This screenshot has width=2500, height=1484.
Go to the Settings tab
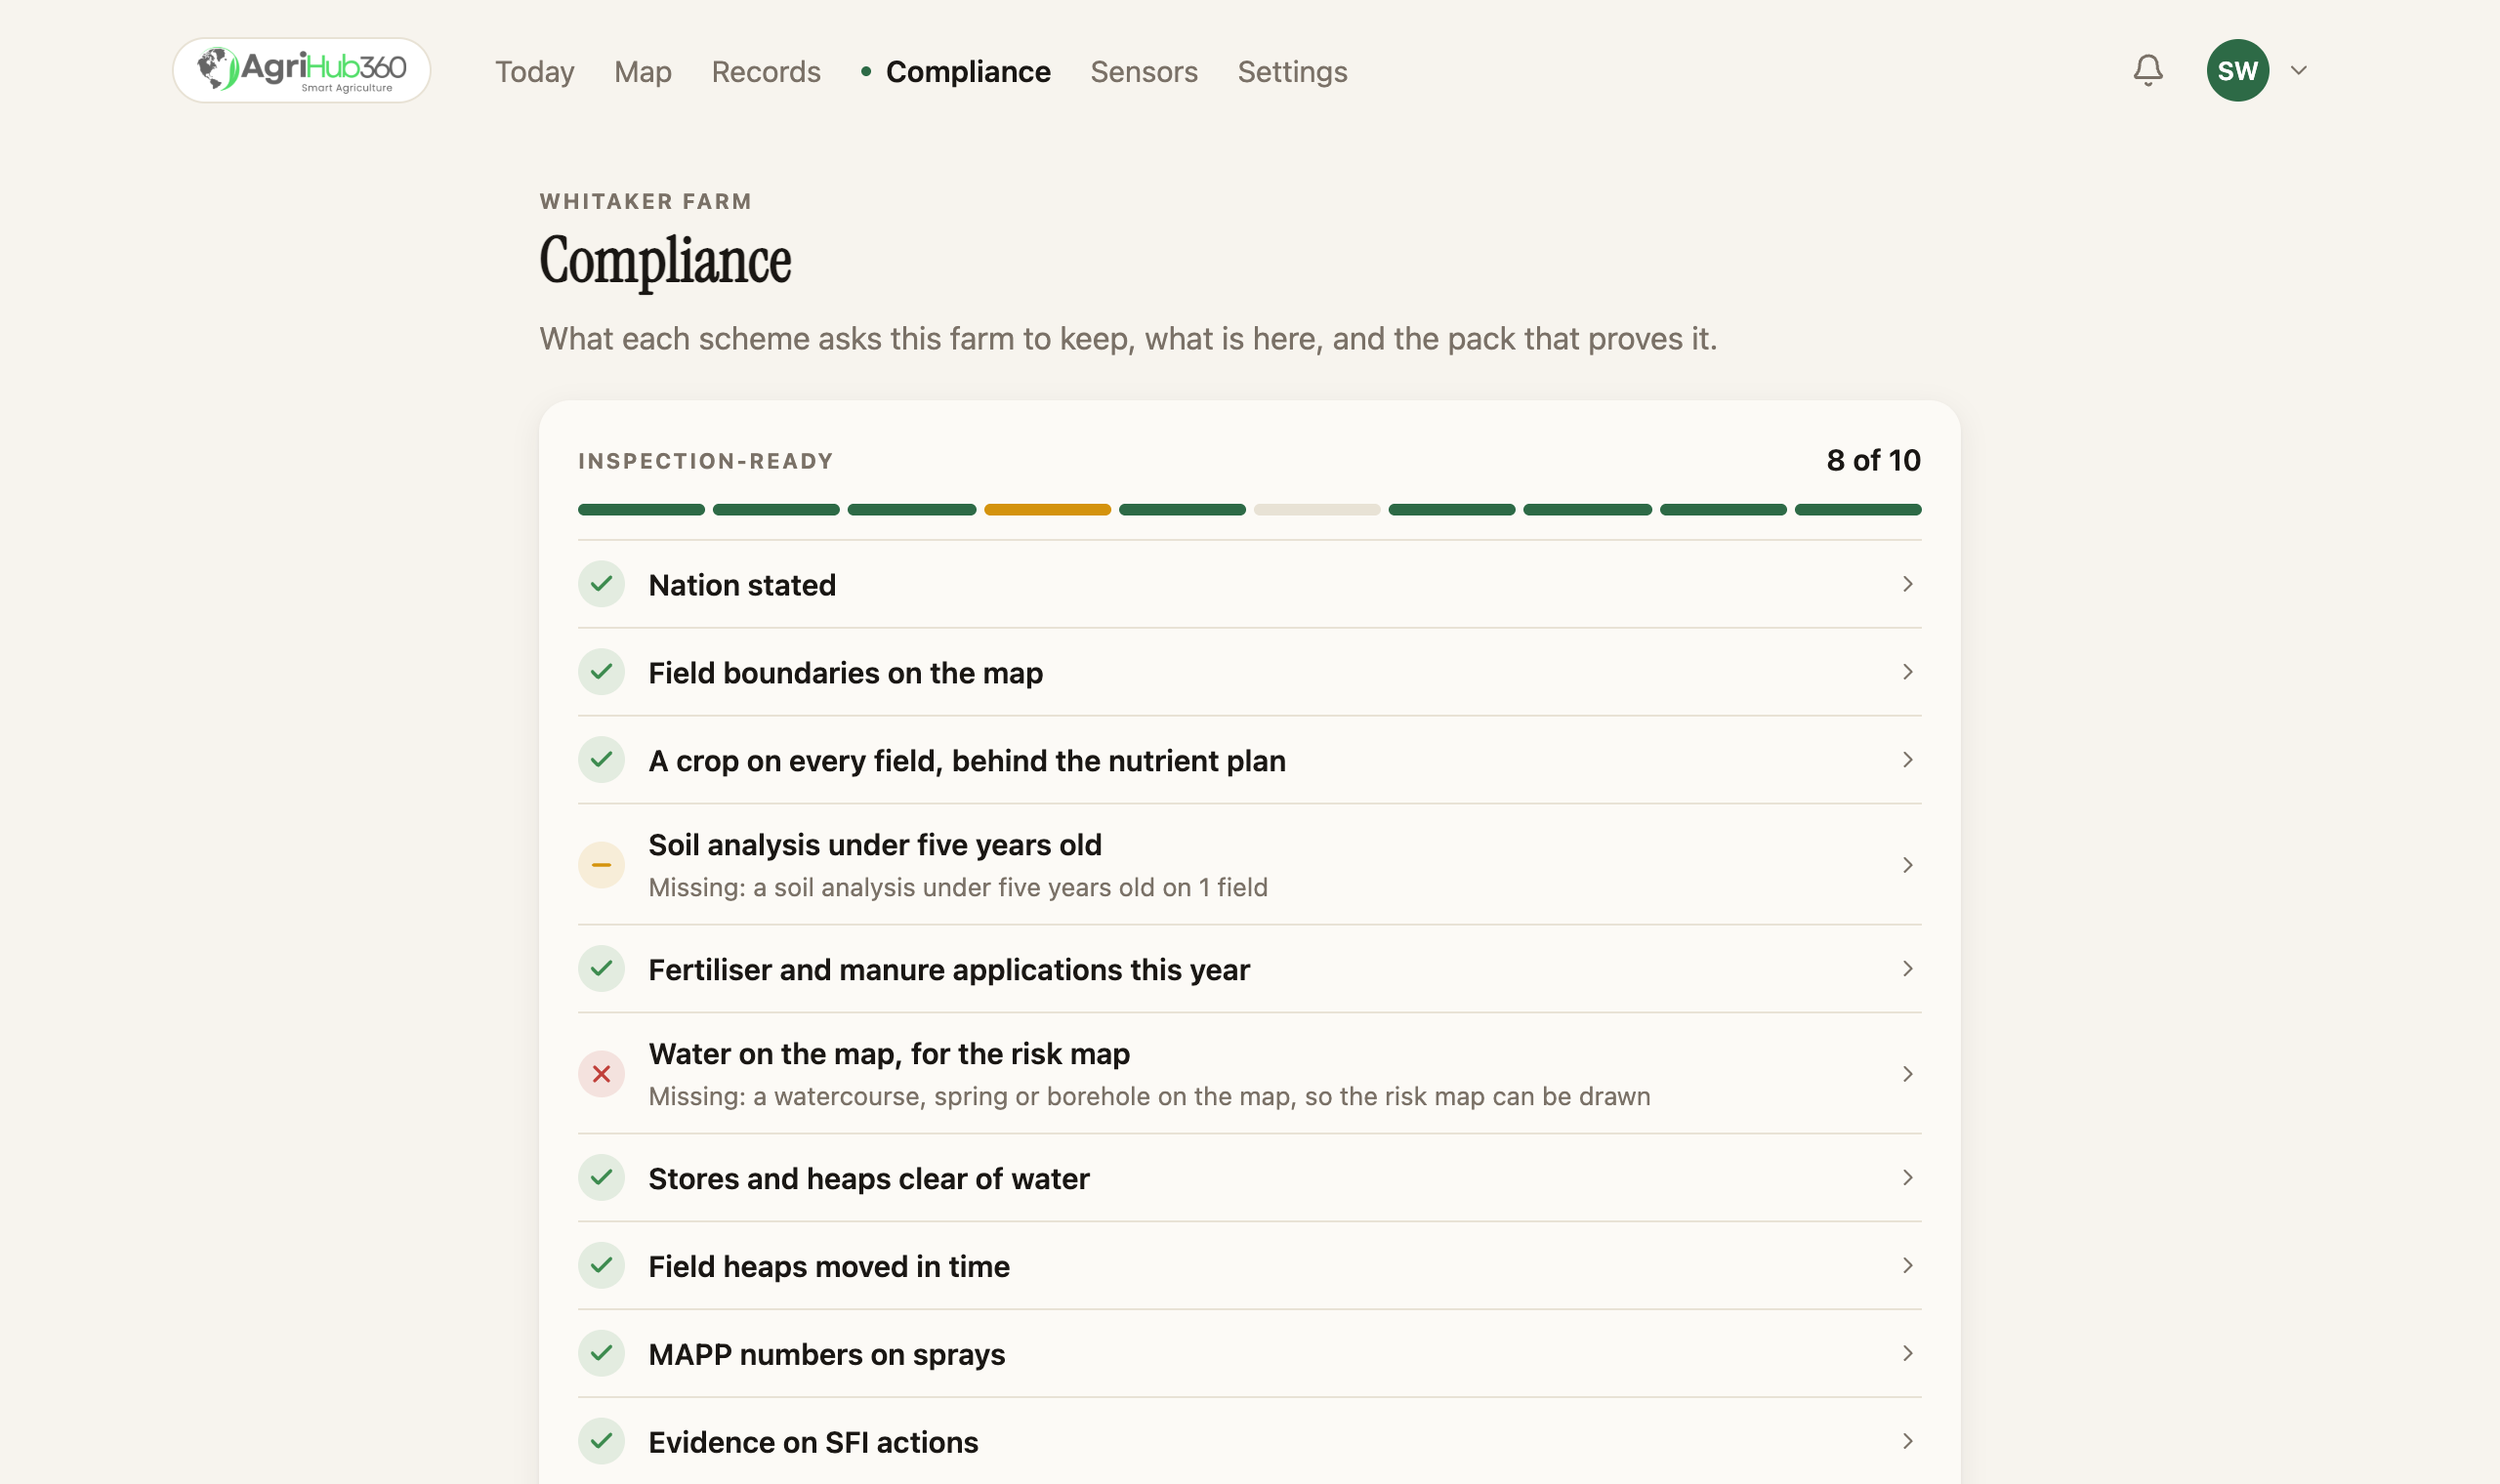[x=1292, y=71]
